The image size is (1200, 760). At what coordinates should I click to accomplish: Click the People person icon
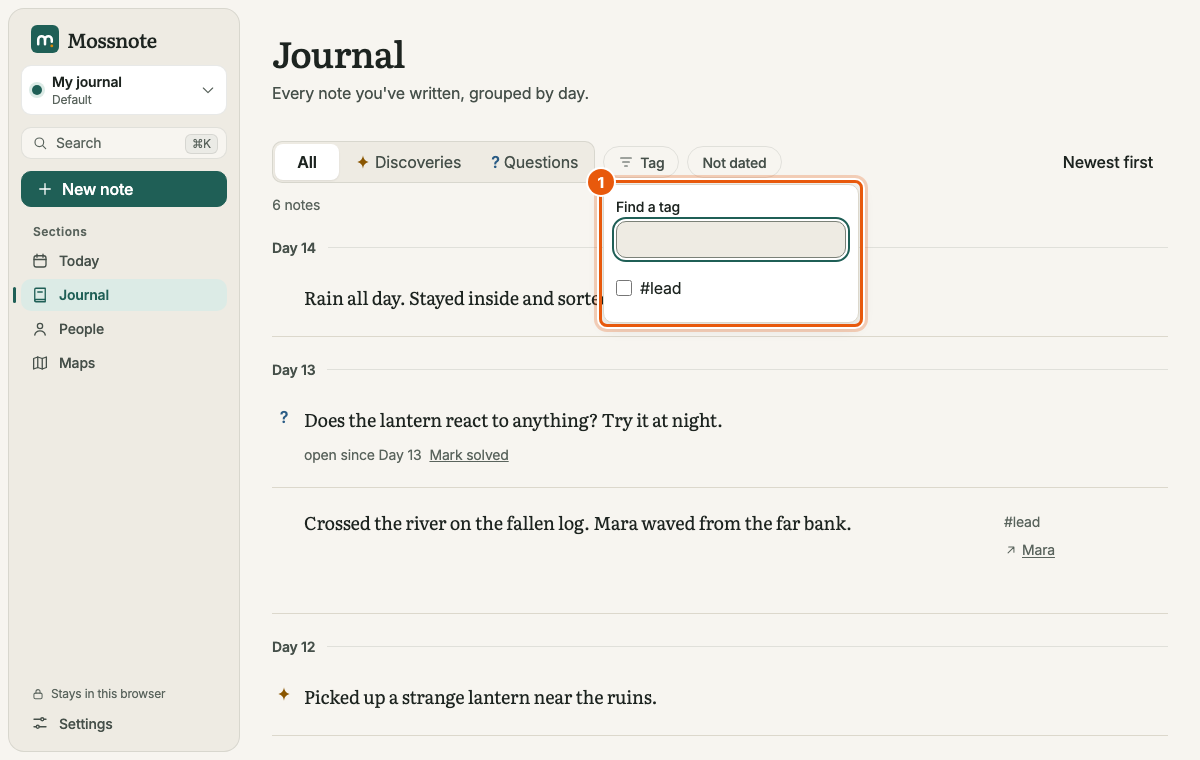pyautogui.click(x=40, y=329)
